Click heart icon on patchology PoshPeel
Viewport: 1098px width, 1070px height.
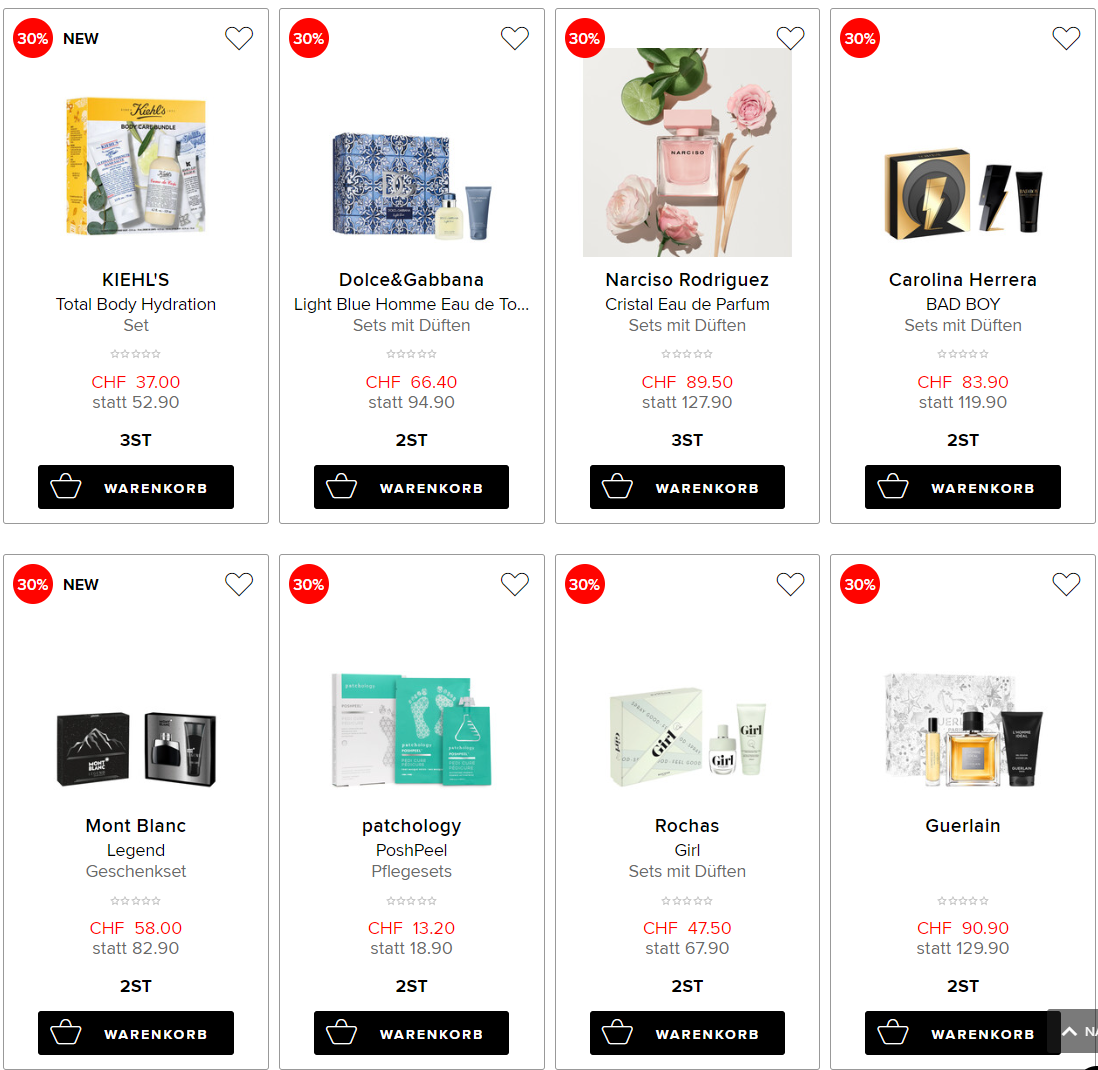pos(515,584)
